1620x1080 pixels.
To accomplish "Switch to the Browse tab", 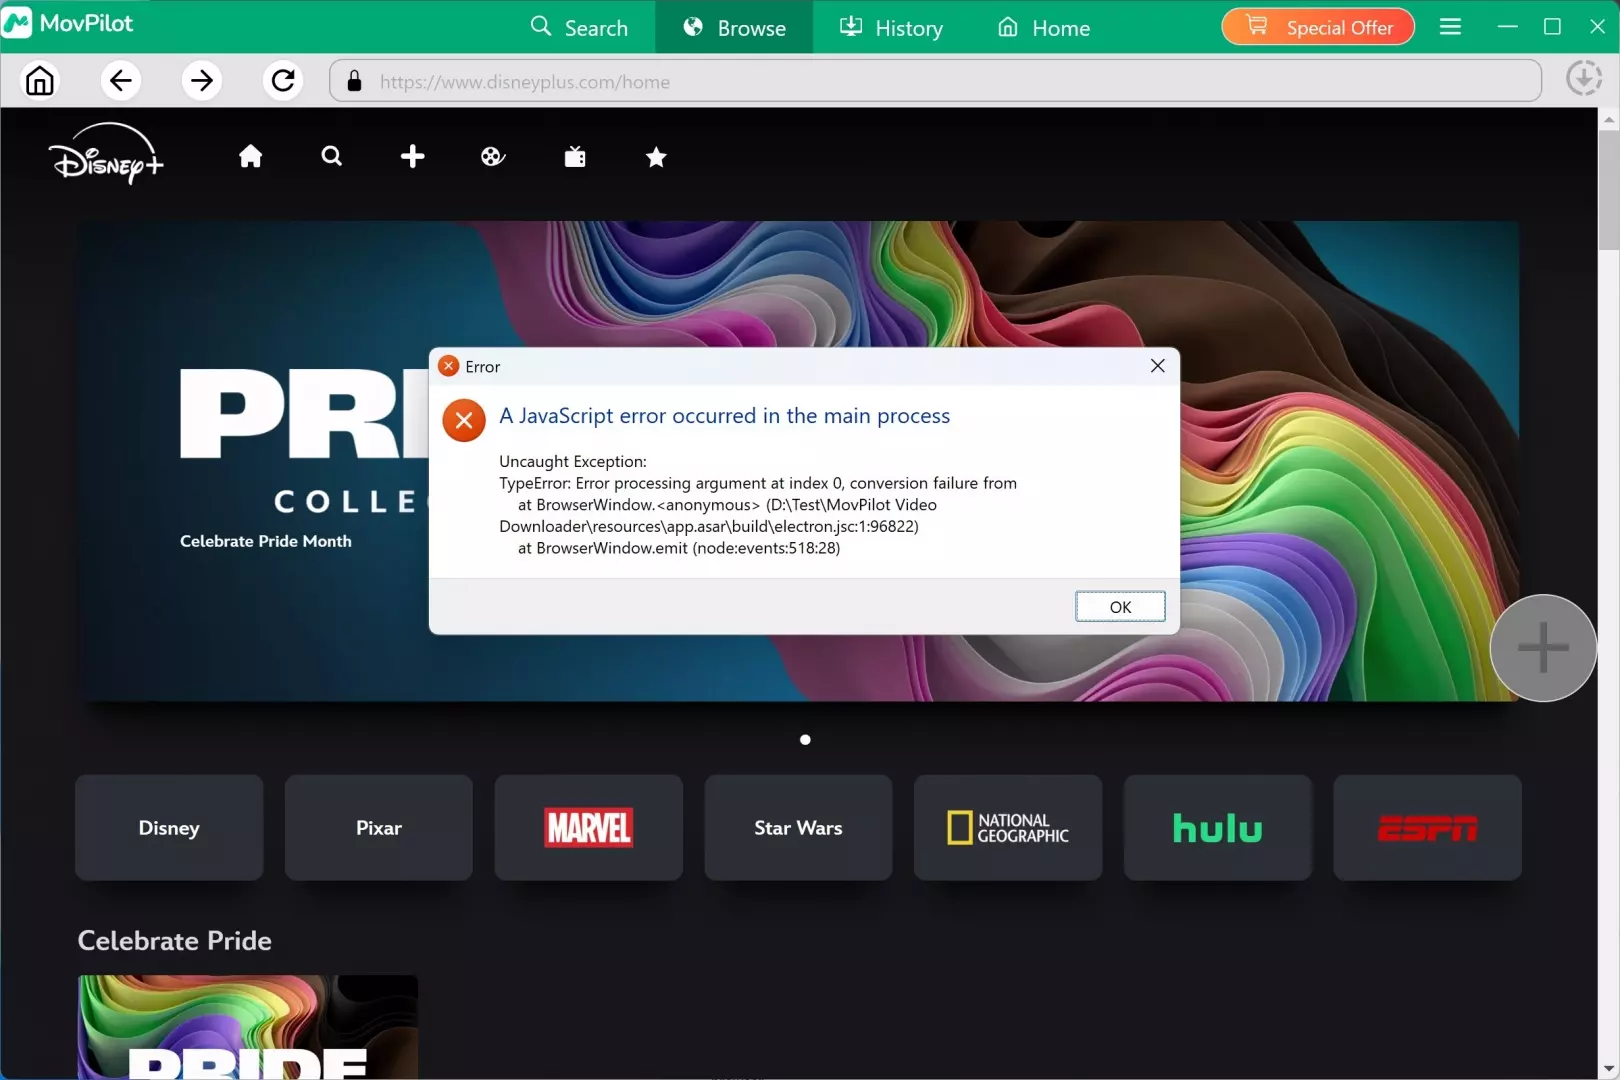I will point(734,27).
